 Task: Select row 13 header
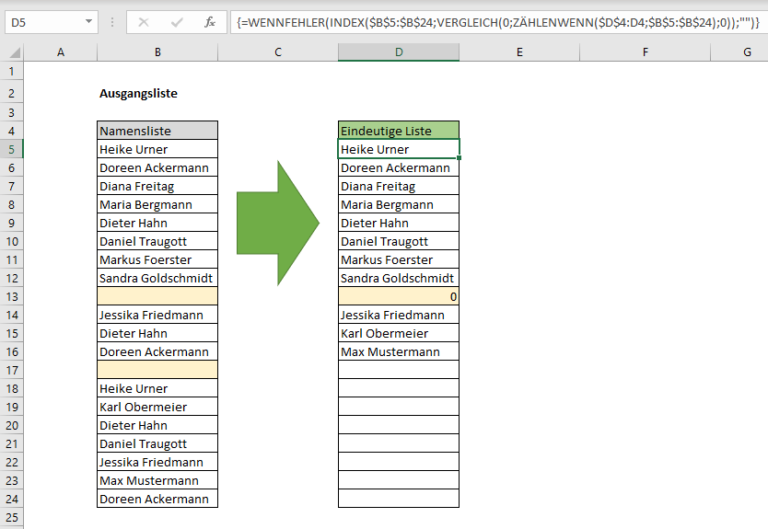pyautogui.click(x=12, y=297)
